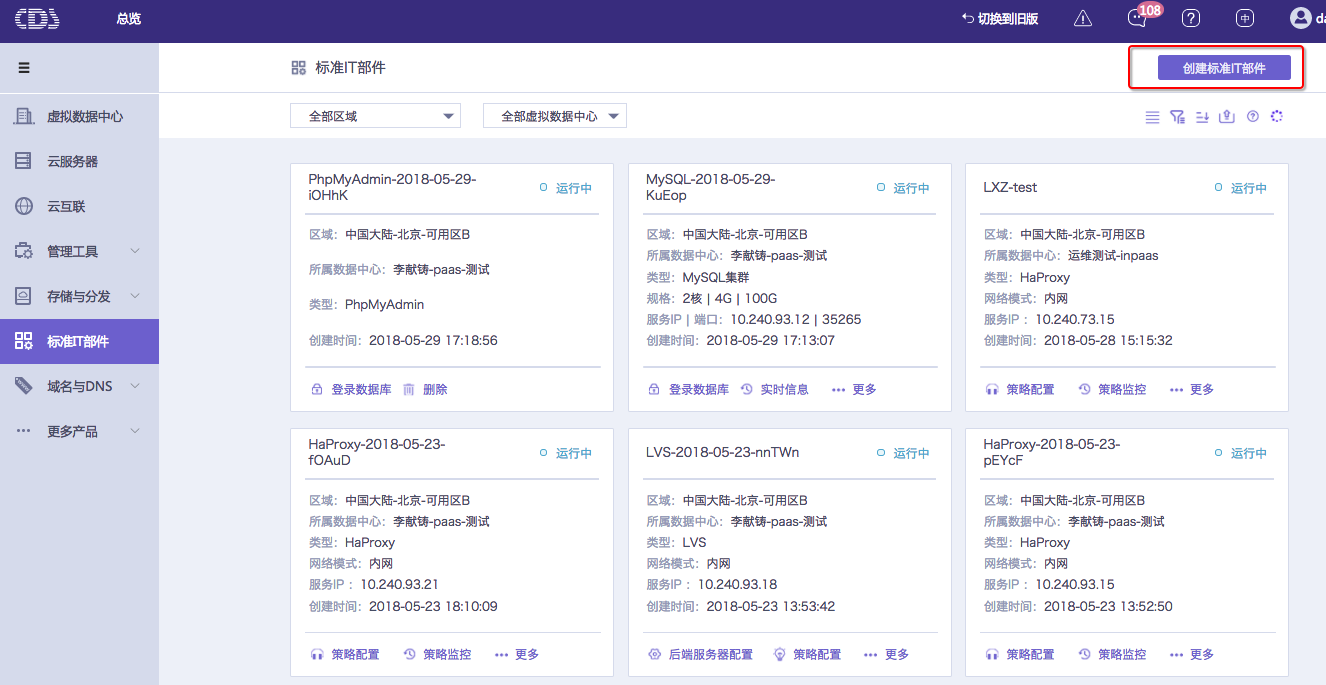Click 实时信息 on MySQL card

(774, 389)
